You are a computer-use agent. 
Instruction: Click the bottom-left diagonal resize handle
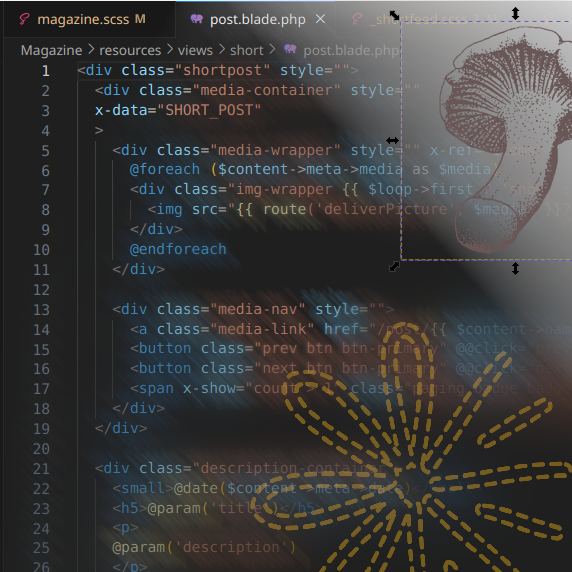(x=394, y=267)
